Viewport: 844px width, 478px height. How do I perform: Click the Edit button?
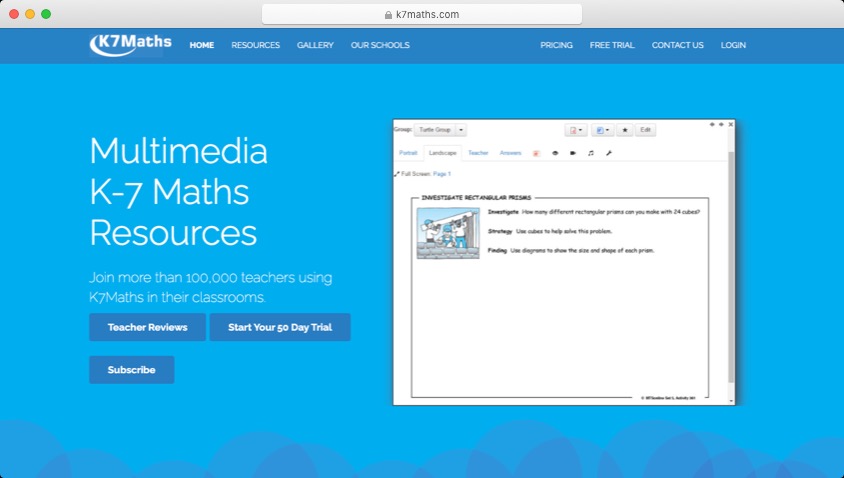tap(645, 130)
